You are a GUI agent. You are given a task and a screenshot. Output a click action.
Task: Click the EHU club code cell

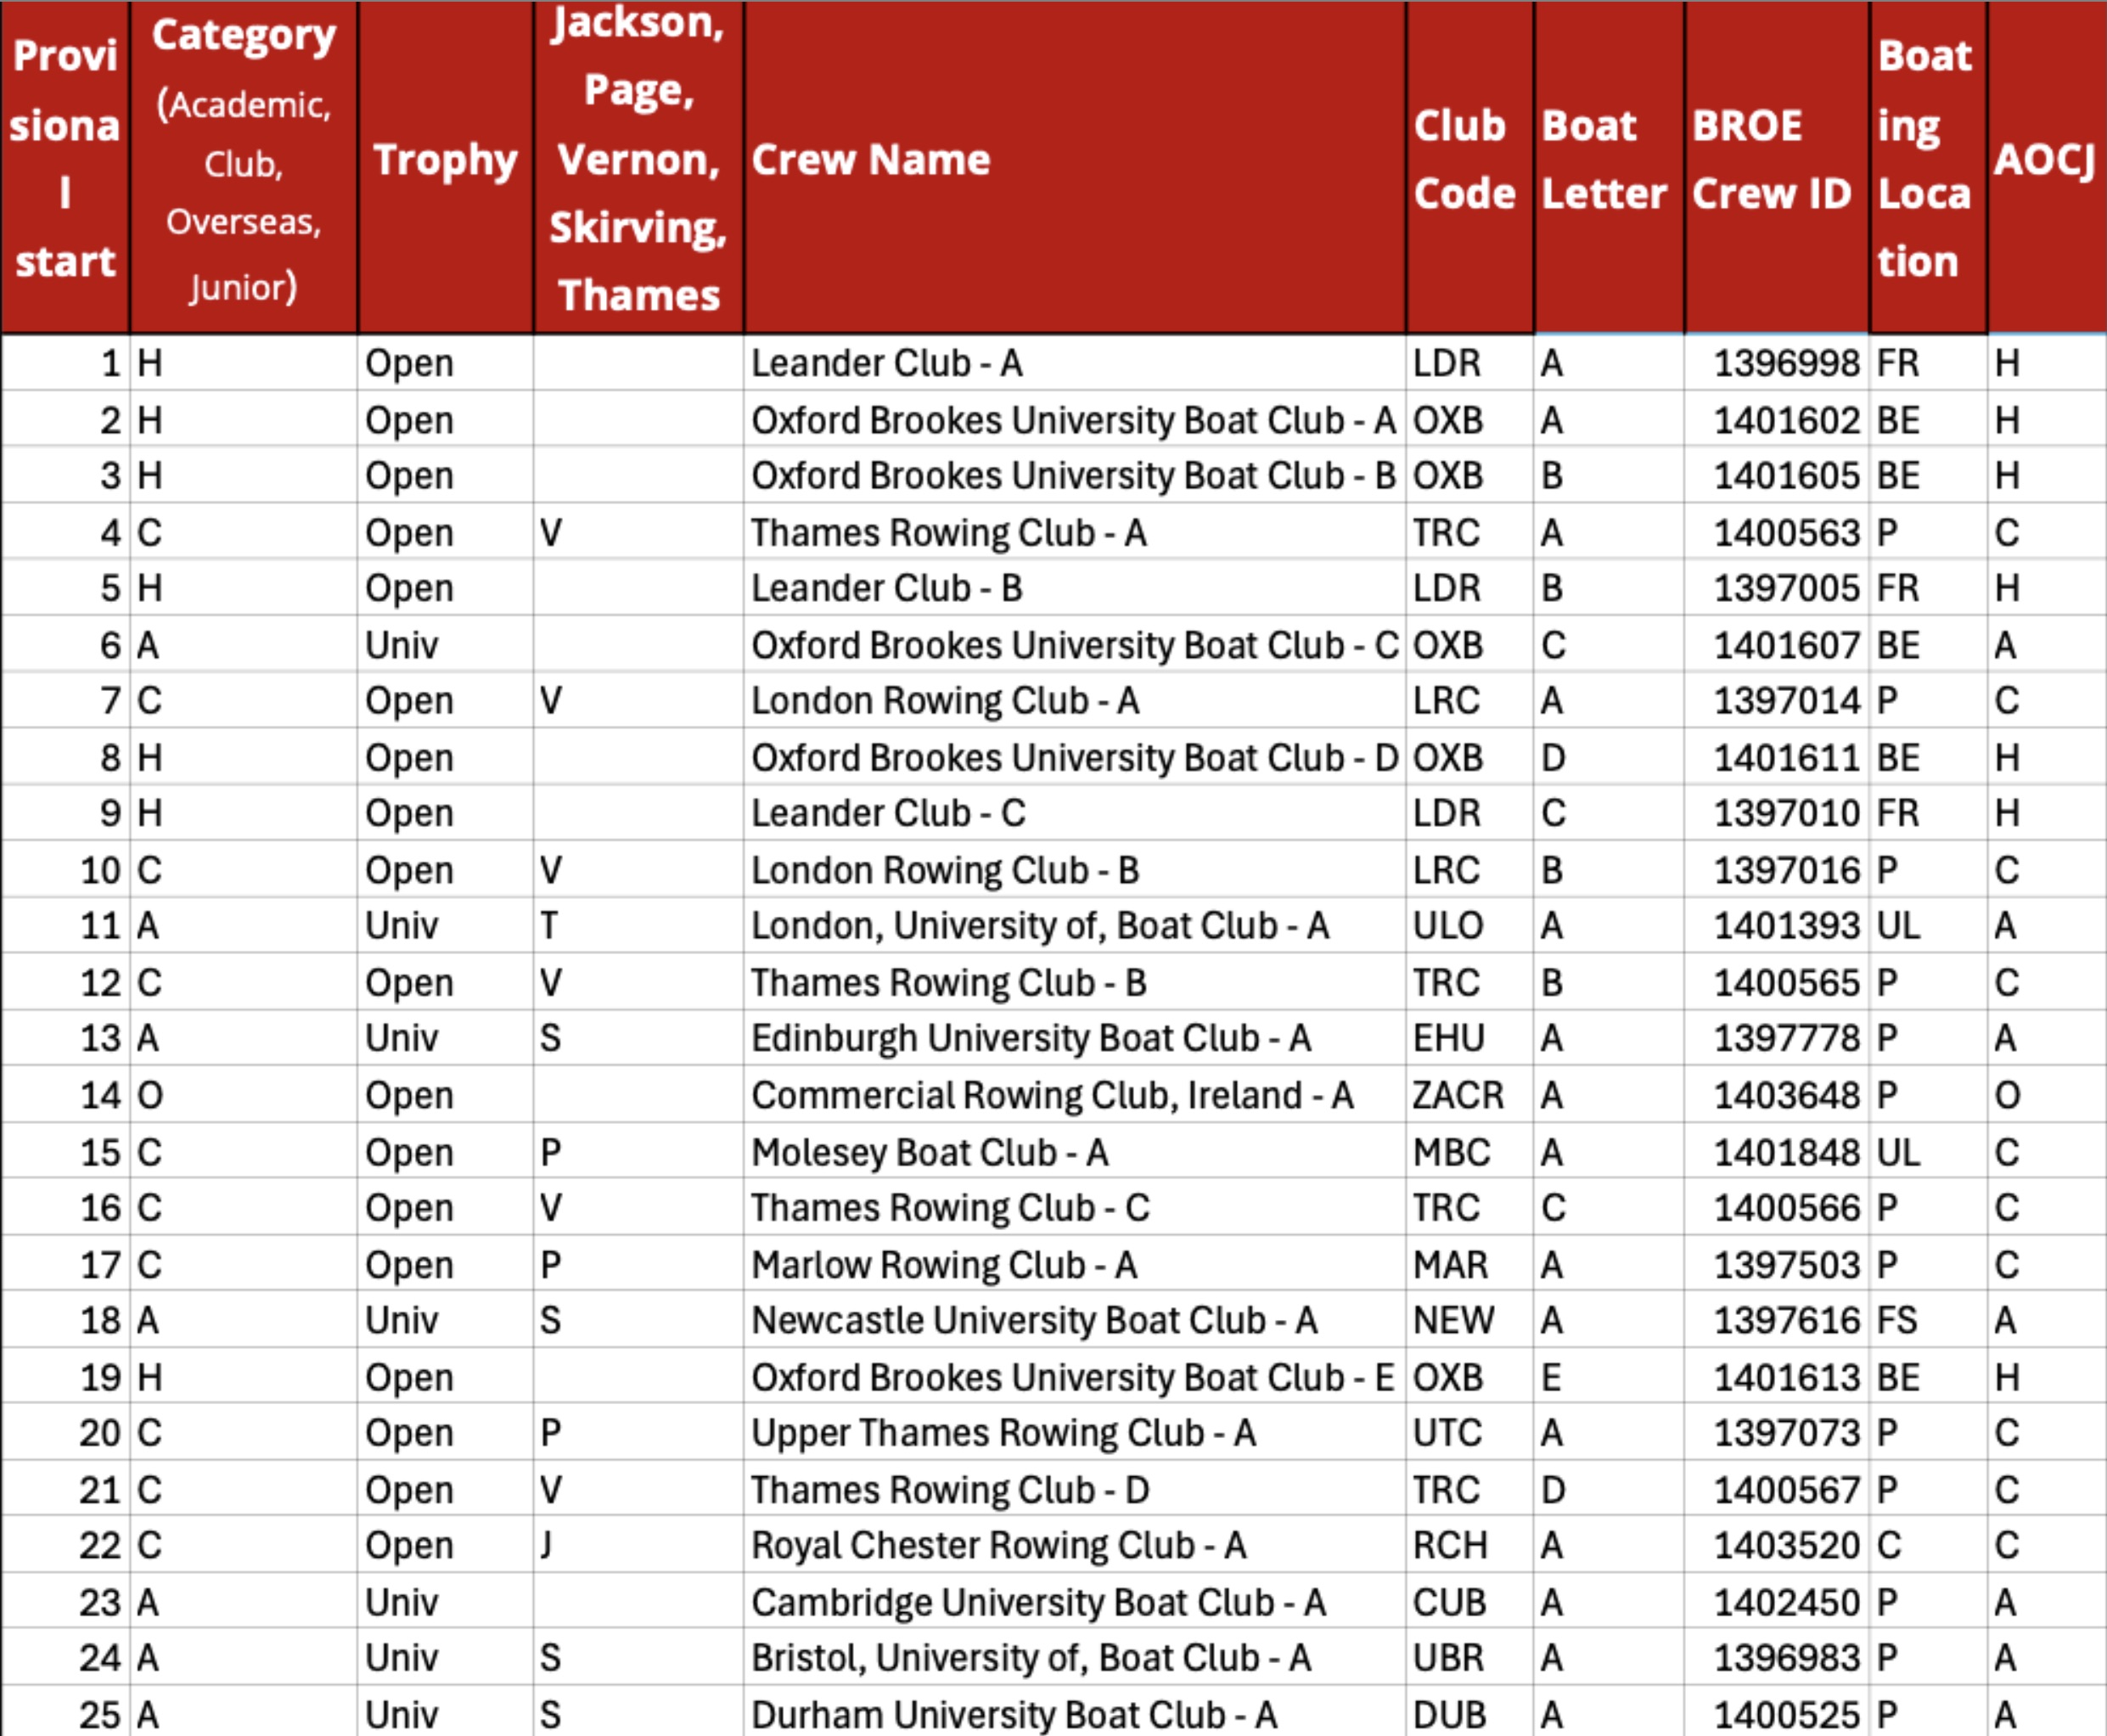pyautogui.click(x=1448, y=1038)
